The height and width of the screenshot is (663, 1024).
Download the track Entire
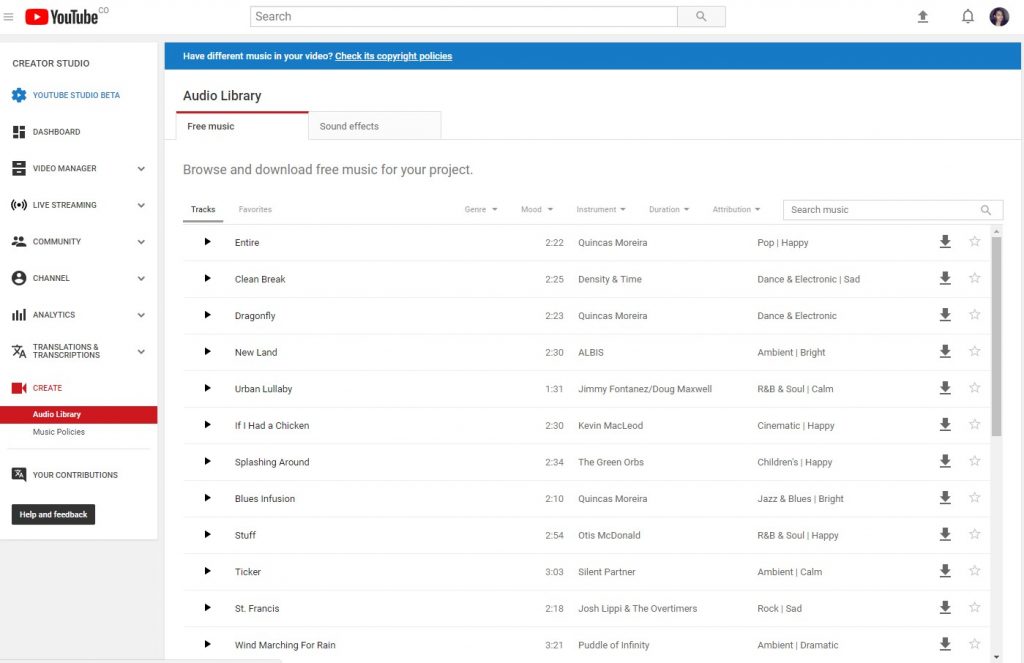944,242
